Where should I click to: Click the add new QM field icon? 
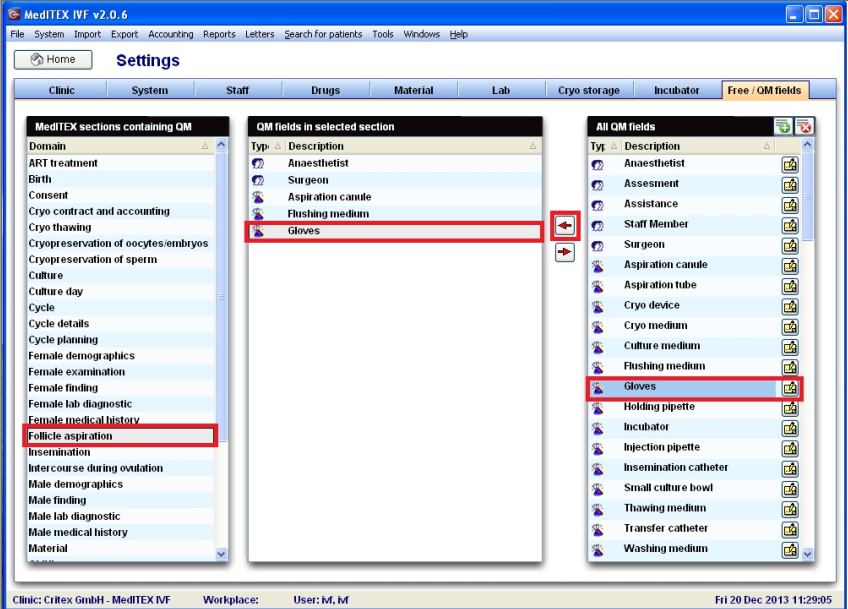tap(783, 127)
